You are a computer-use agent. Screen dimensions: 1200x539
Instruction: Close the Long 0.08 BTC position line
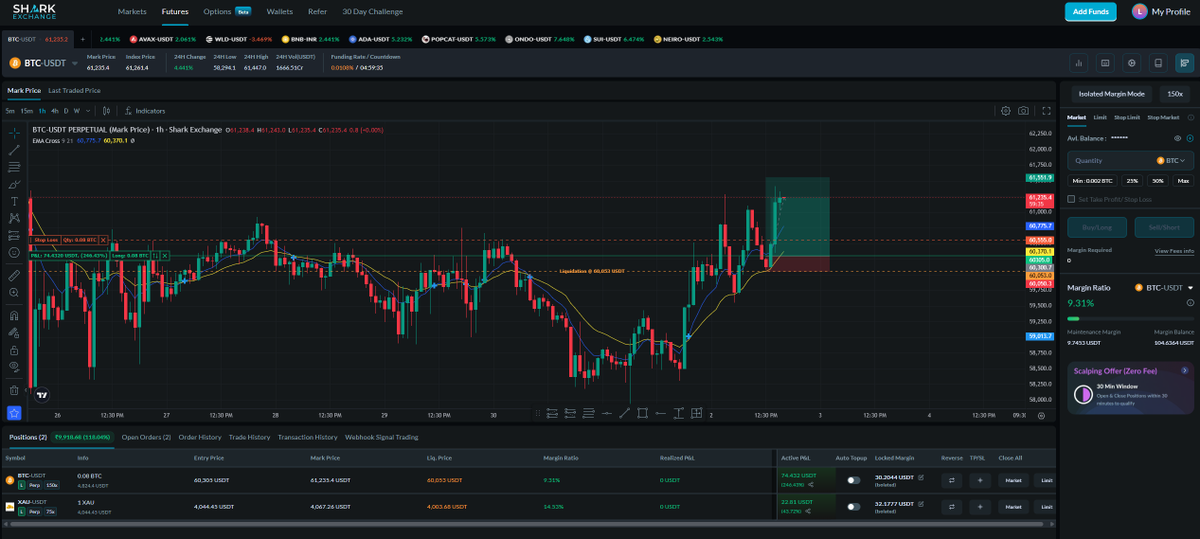pyautogui.click(x=166, y=256)
